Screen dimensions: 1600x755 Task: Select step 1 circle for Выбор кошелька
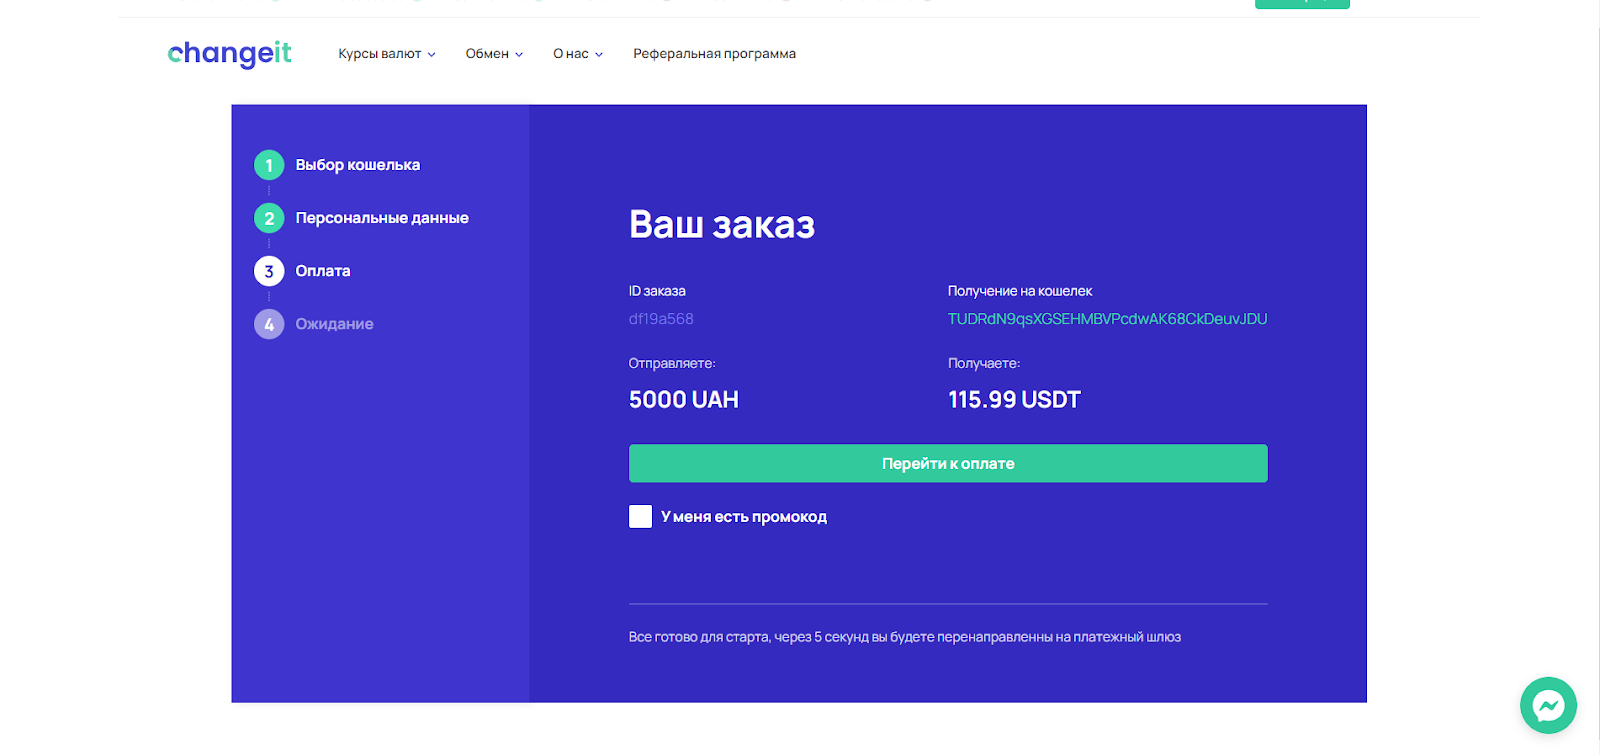point(269,165)
